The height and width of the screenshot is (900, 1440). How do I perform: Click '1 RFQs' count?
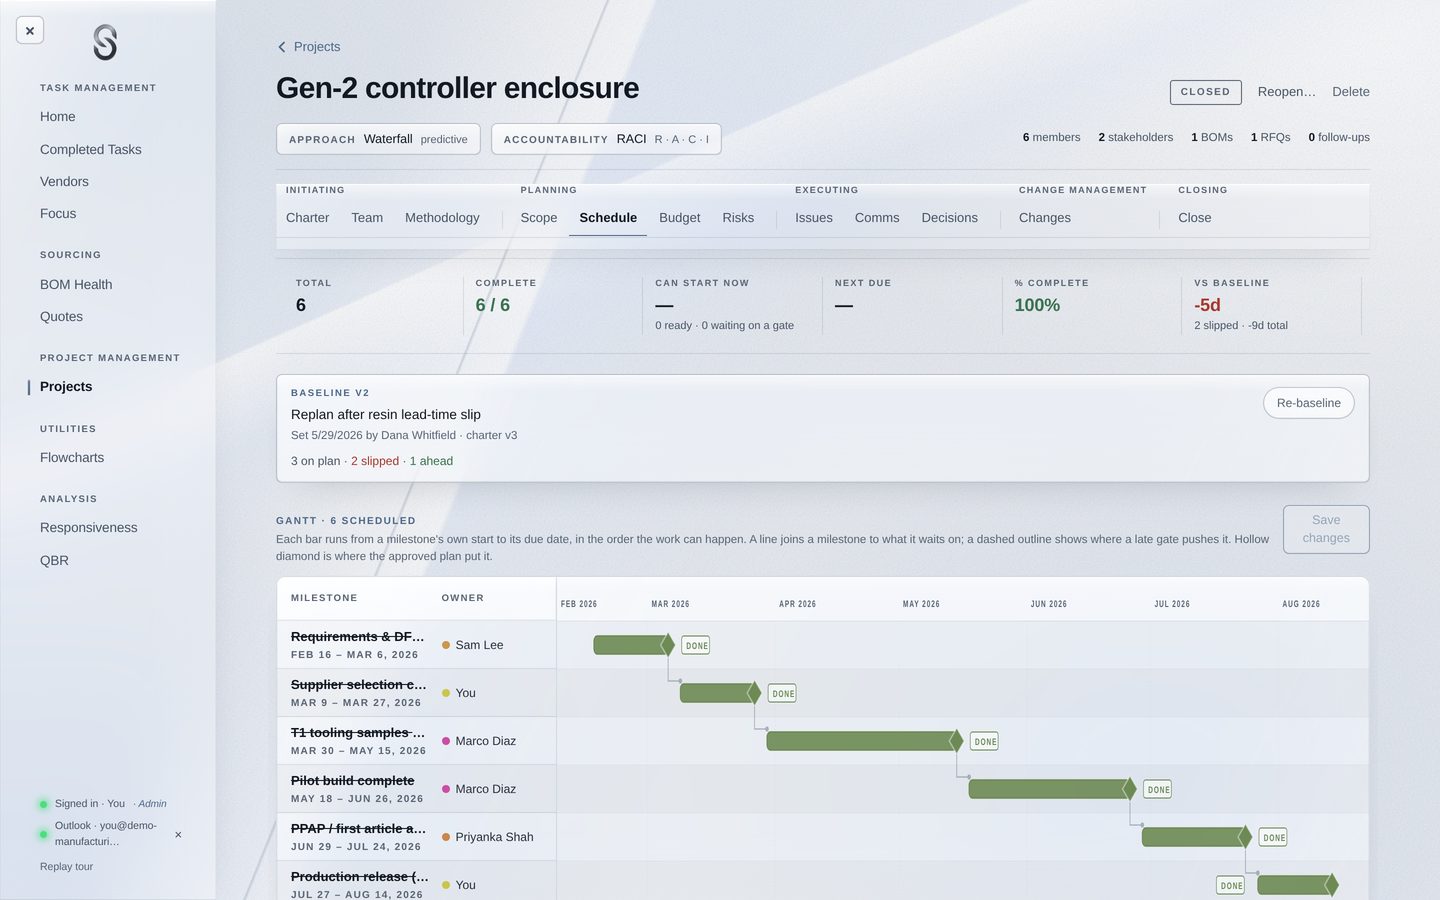[1270, 137]
